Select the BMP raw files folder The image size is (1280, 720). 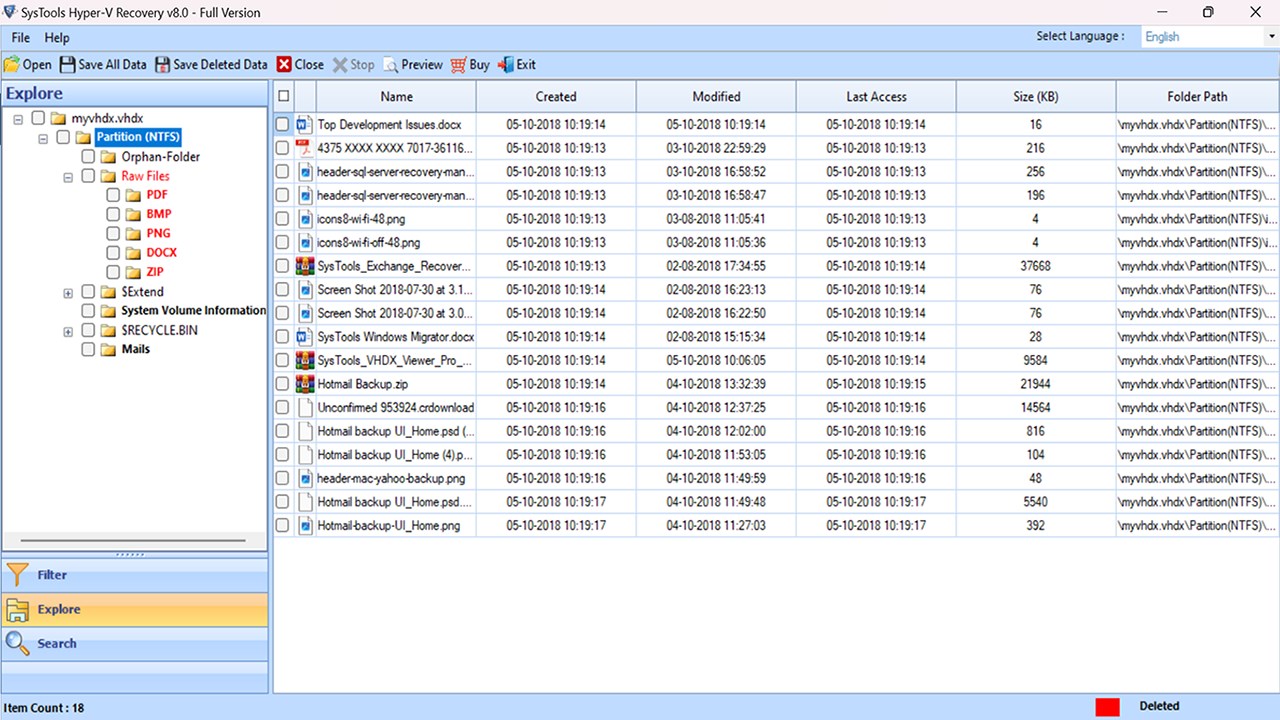(x=159, y=214)
